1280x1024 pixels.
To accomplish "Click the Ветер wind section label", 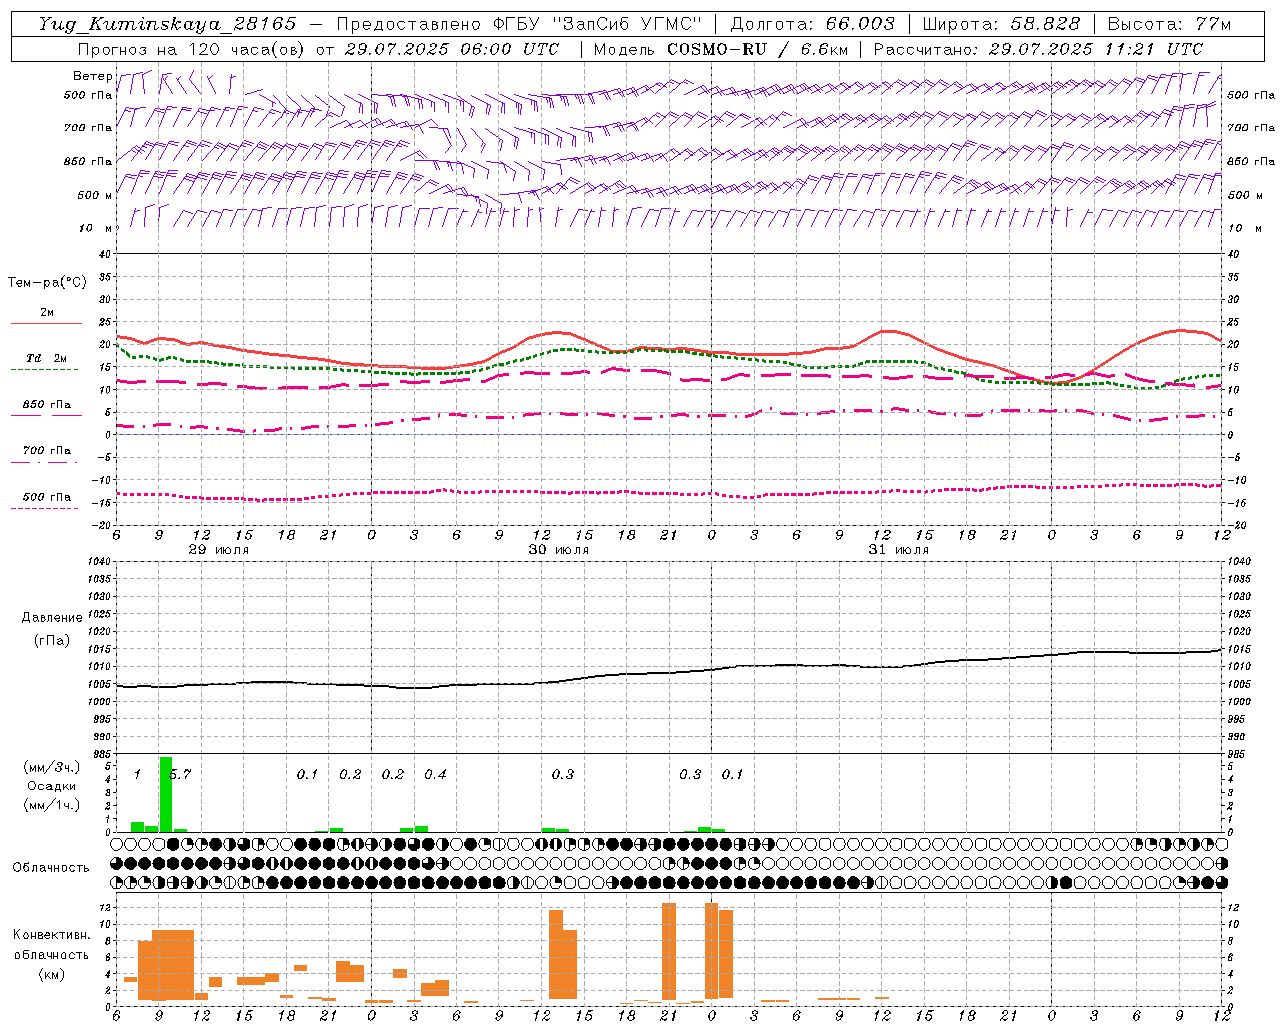I will click(x=92, y=76).
